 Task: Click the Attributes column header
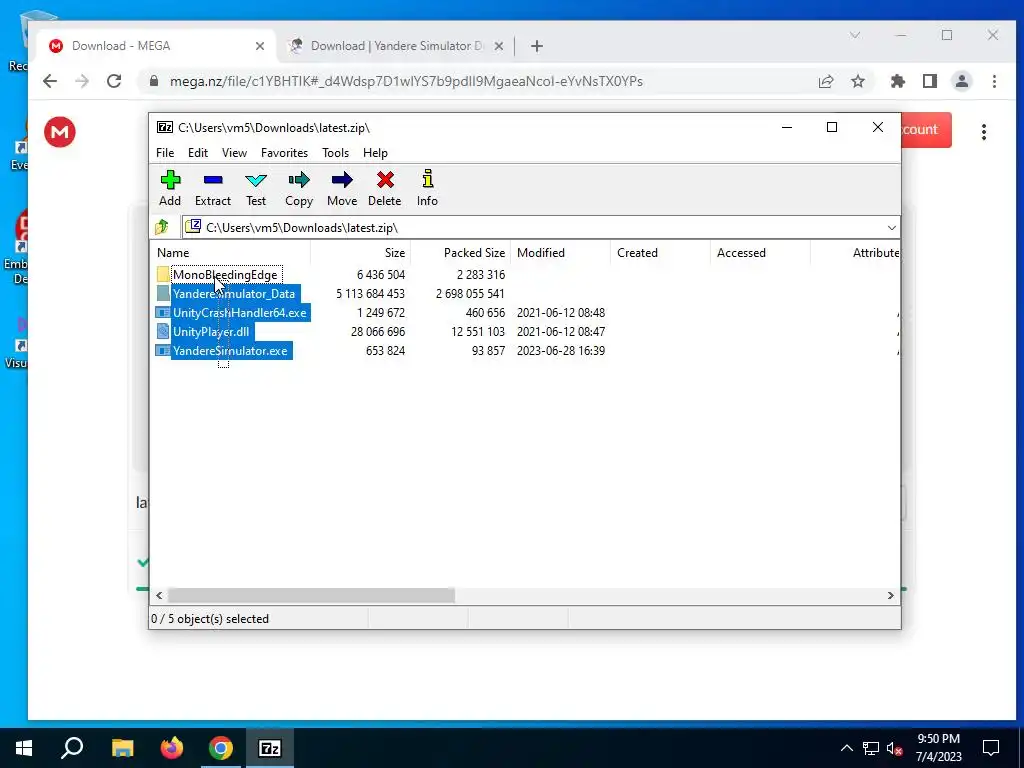[856, 253]
